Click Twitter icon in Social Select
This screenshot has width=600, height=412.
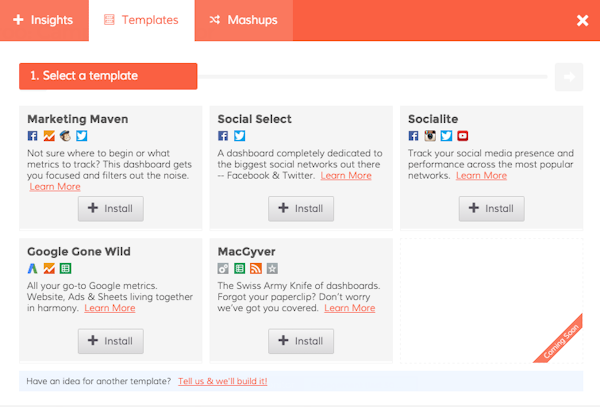click(x=240, y=136)
